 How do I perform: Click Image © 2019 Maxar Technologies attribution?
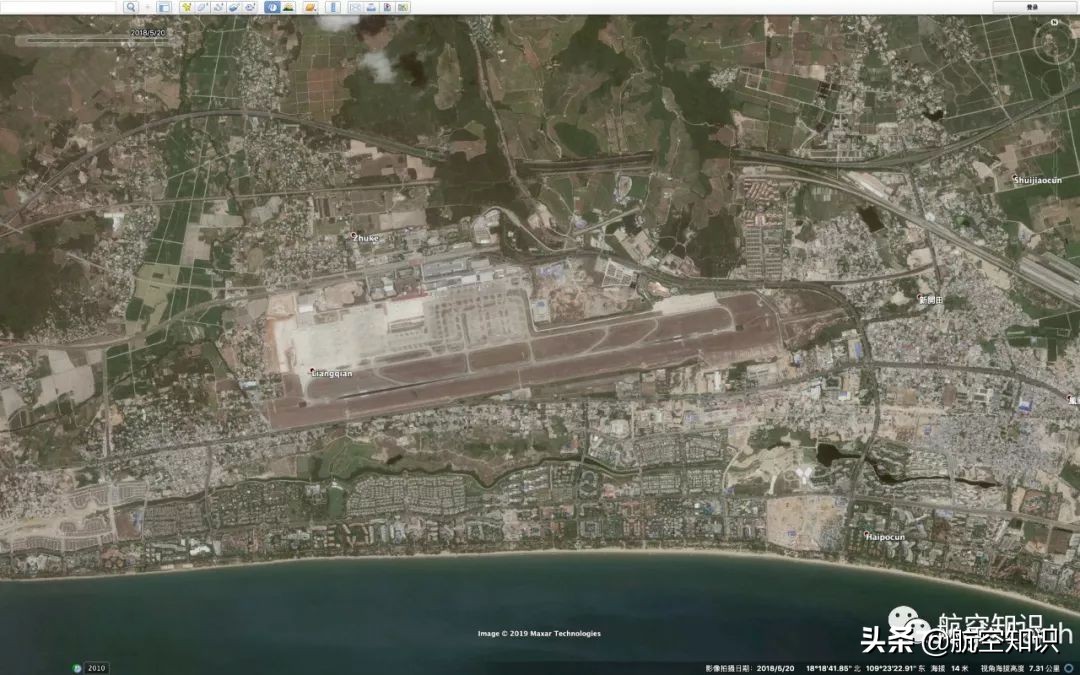point(539,634)
